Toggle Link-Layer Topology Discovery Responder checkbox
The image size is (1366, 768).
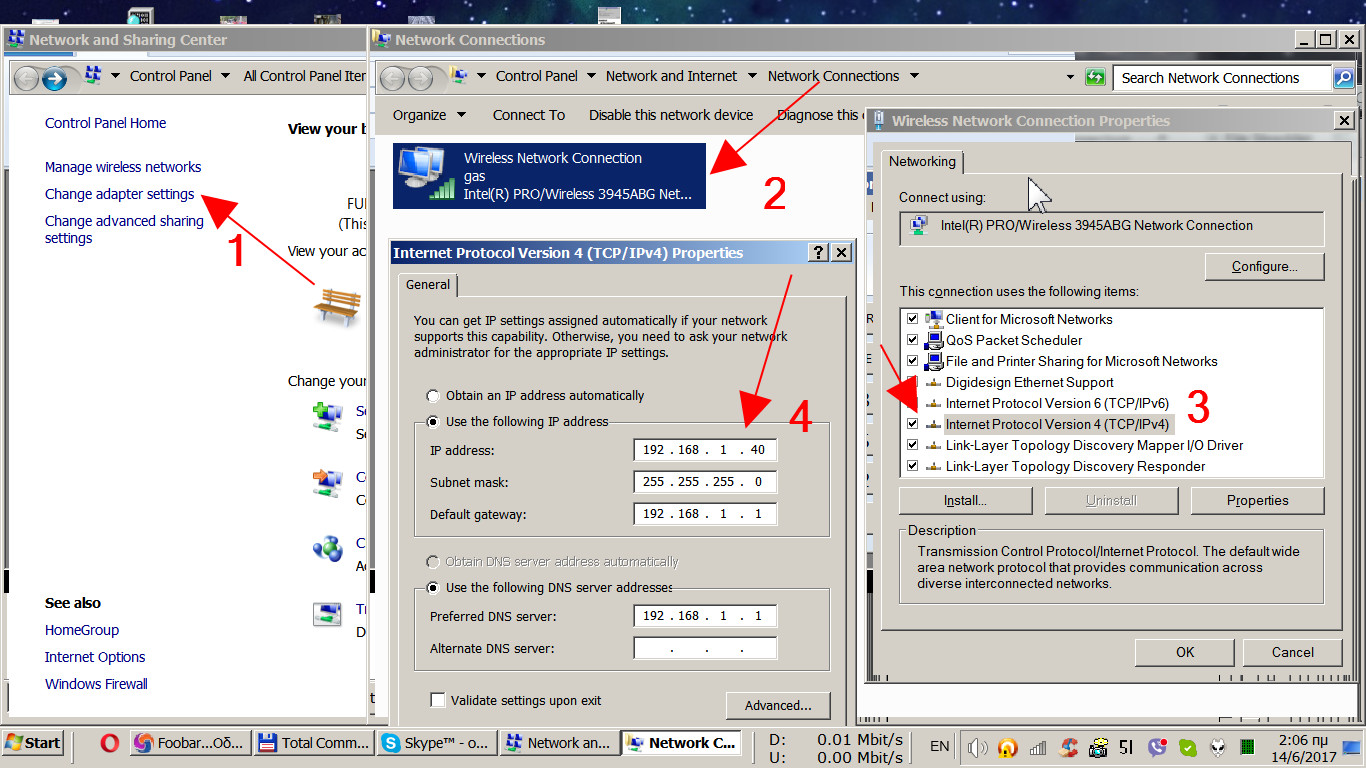pyautogui.click(x=911, y=466)
